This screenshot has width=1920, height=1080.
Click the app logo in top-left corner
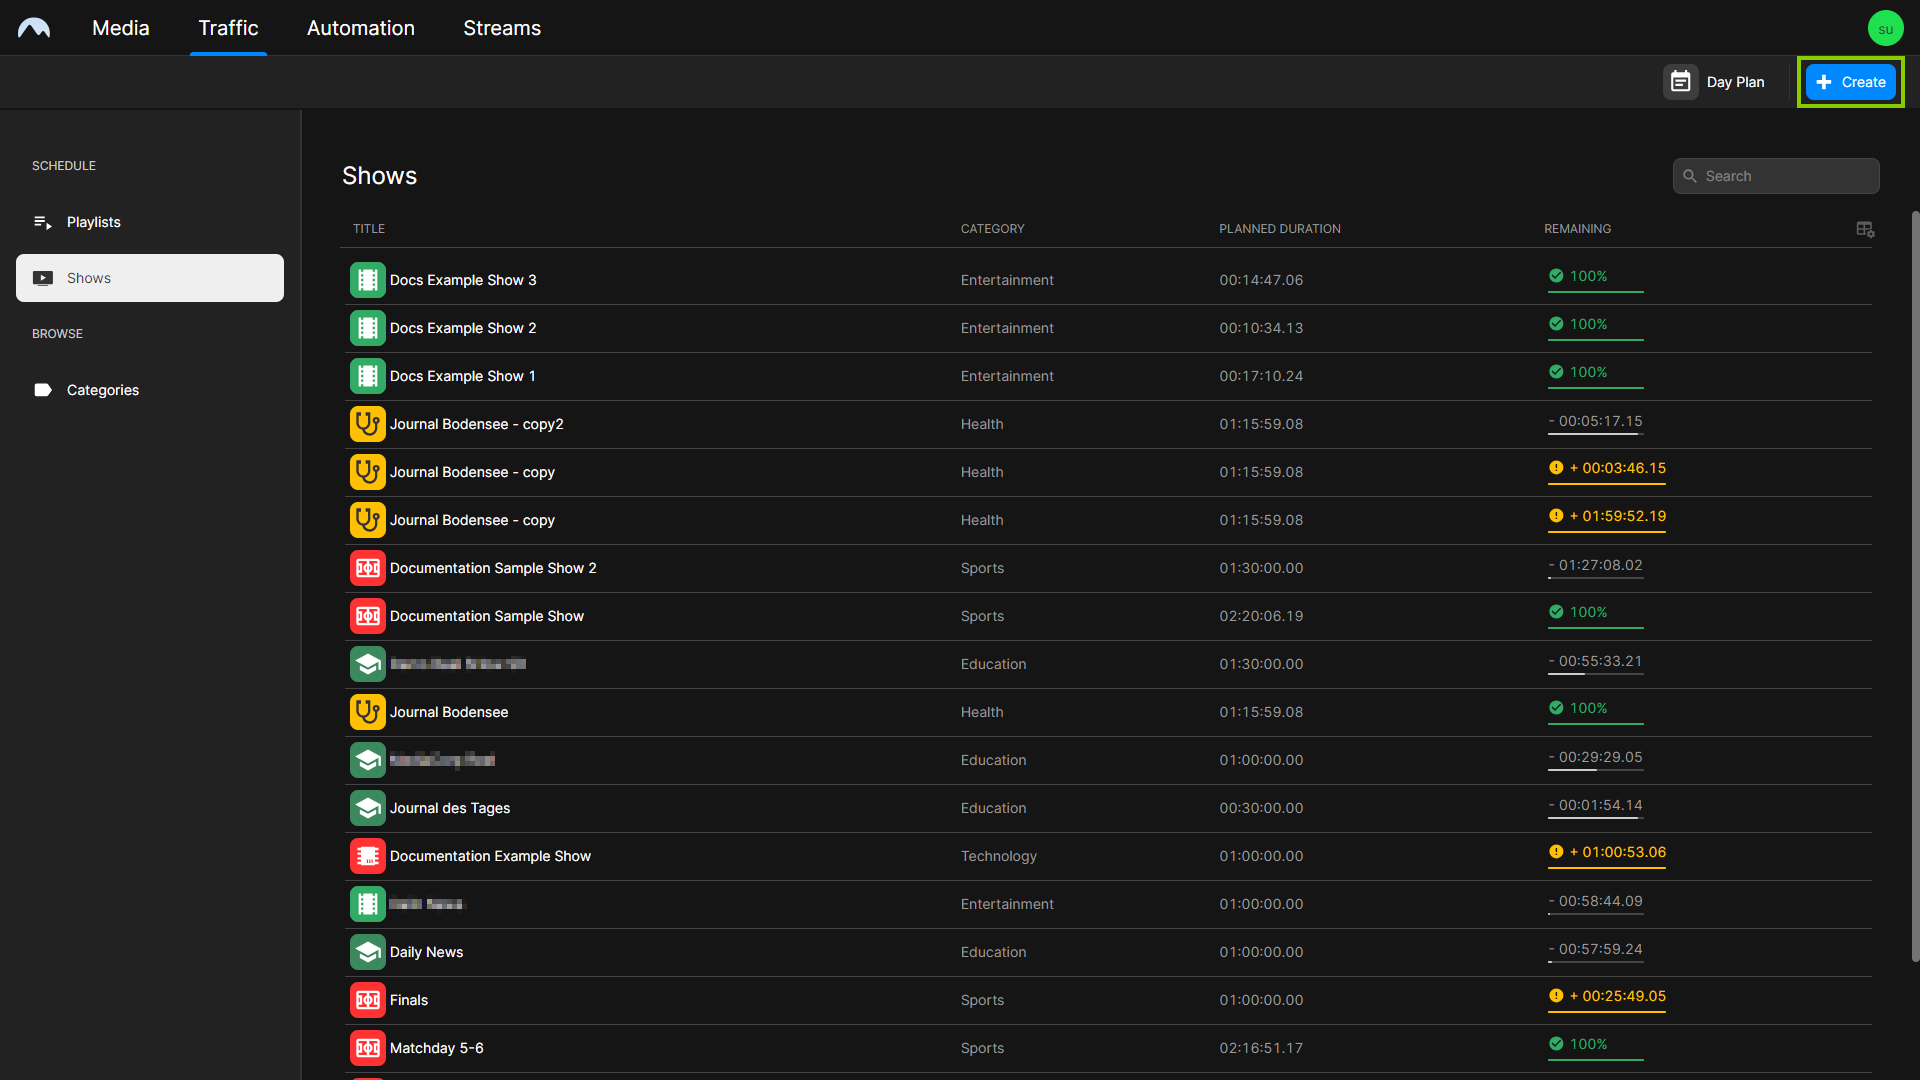(x=34, y=28)
